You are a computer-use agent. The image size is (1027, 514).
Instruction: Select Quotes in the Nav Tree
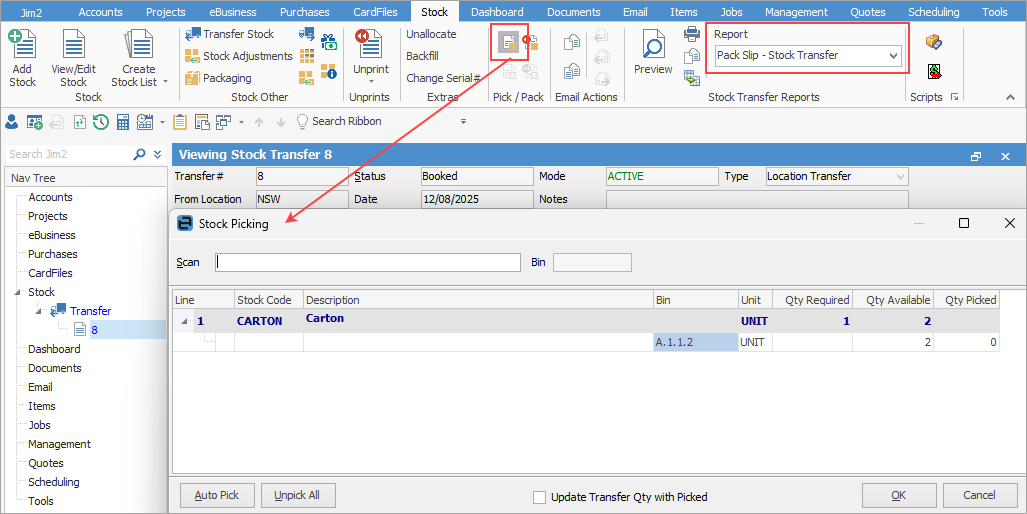click(46, 463)
